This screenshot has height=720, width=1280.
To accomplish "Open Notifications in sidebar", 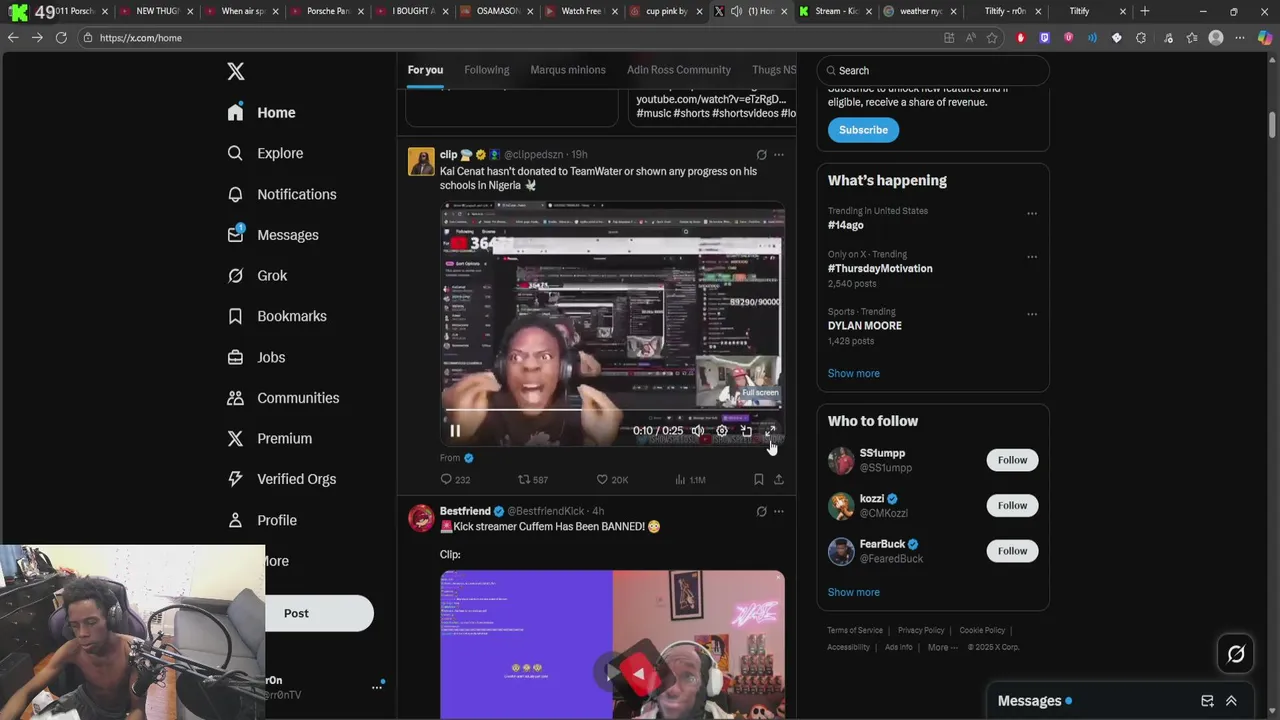I will tap(281, 194).
